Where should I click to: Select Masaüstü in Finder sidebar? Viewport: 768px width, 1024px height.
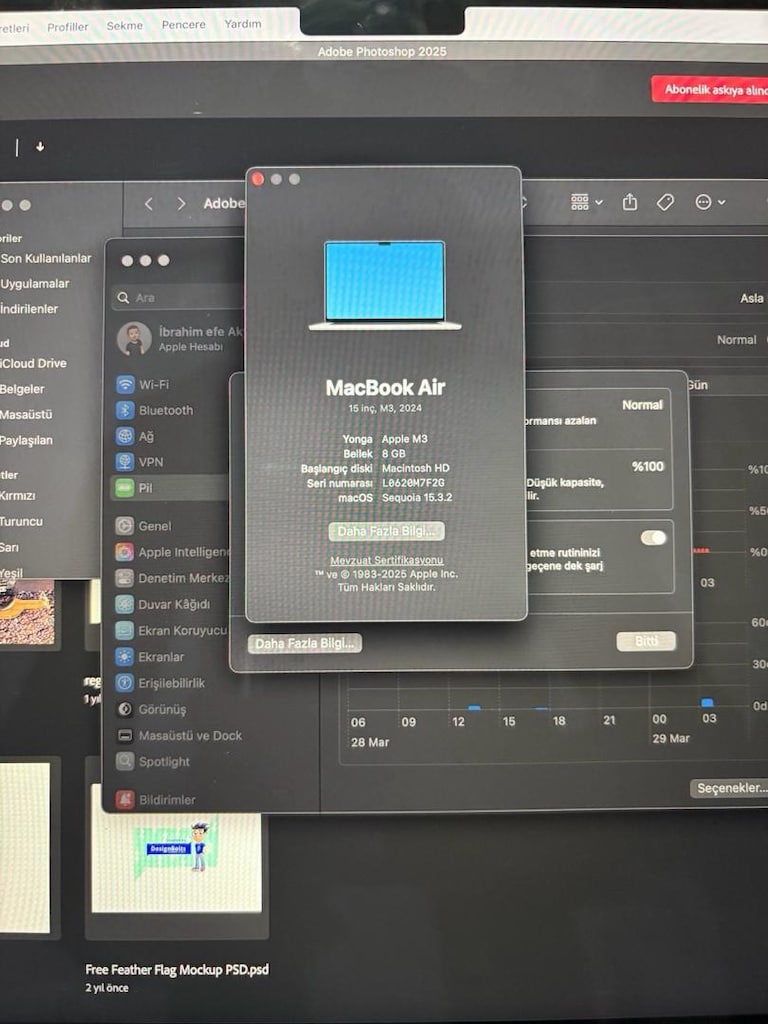(x=26, y=414)
